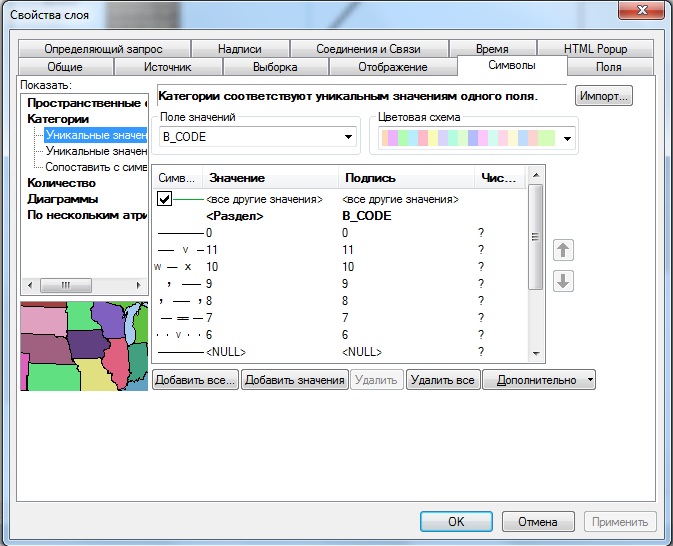The width and height of the screenshot is (673, 546).
Task: Click the Добавить значения button
Action: click(x=295, y=380)
